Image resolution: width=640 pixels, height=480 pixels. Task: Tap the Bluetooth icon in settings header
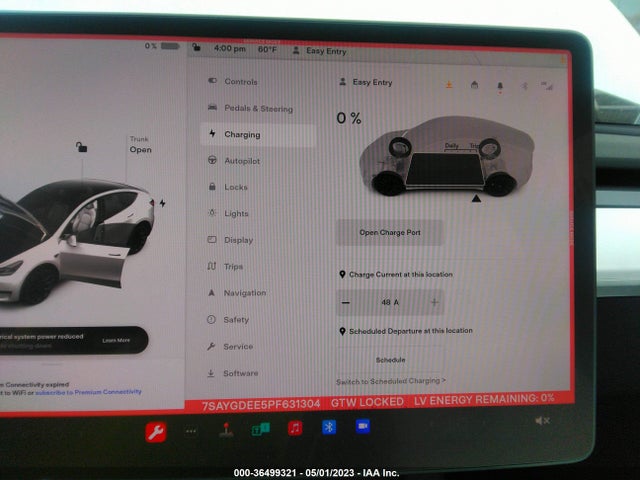[x=525, y=86]
